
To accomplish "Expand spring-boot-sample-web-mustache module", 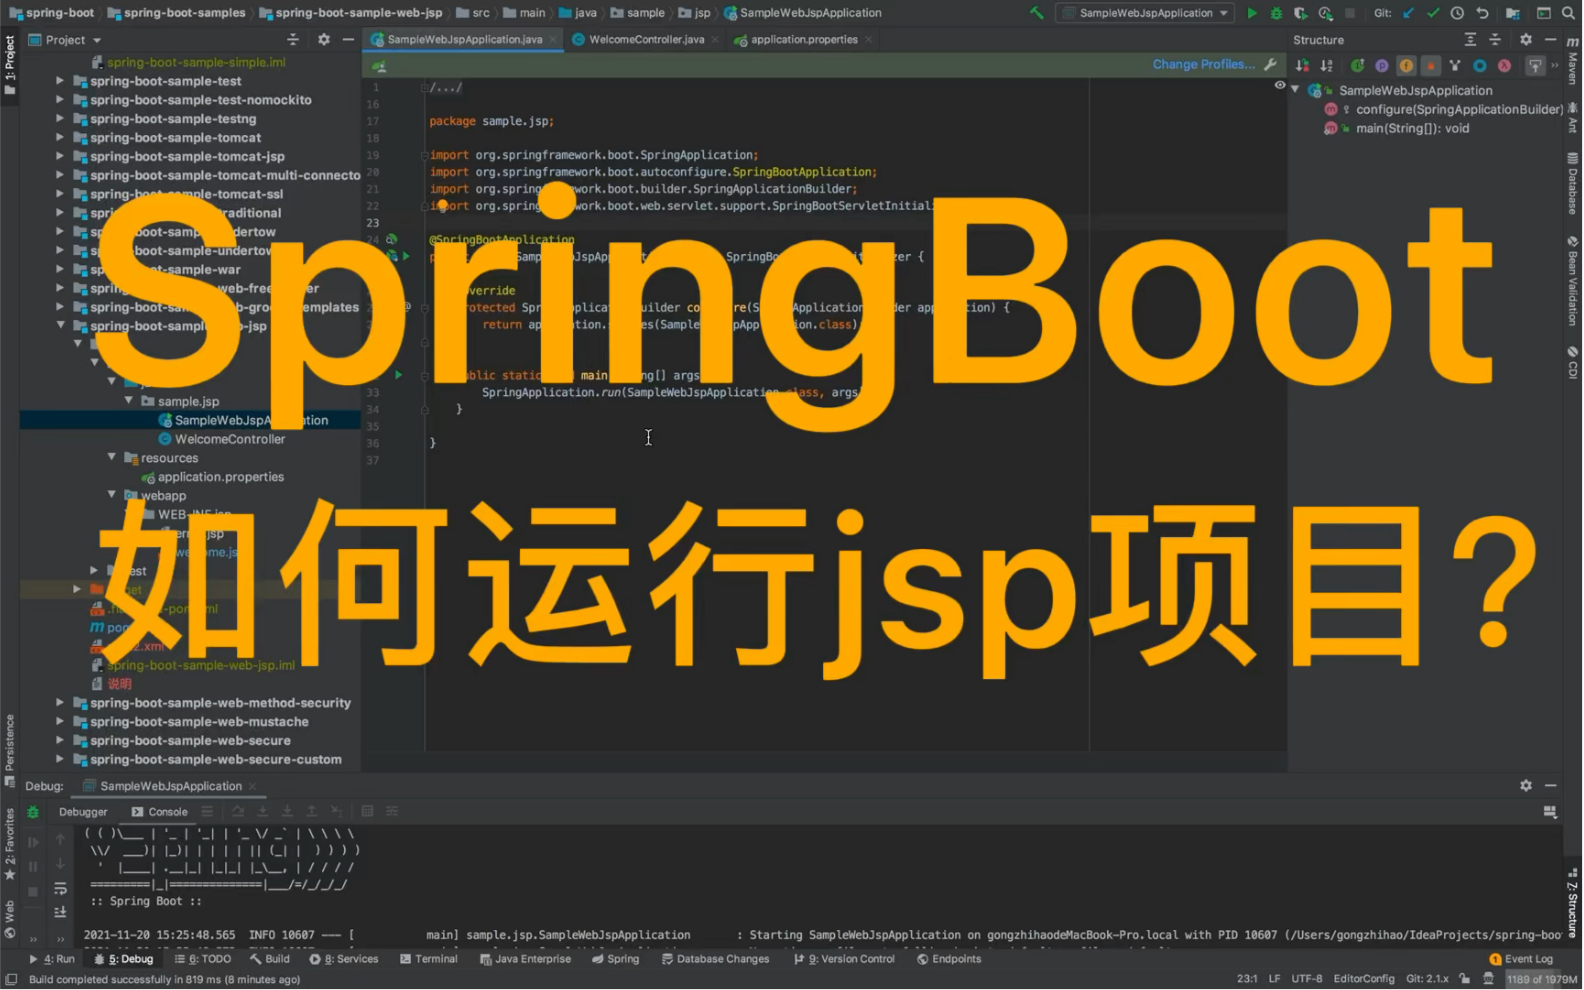I will [x=60, y=722].
